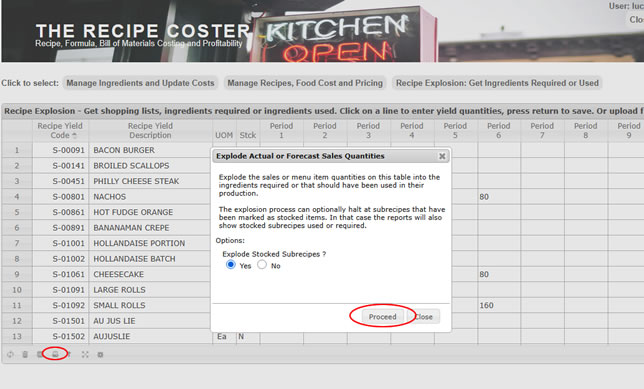Open Recipe Explosion: Get Ingredients Required or Used
Image resolution: width=644 pixels, height=389 pixels.
(497, 83)
